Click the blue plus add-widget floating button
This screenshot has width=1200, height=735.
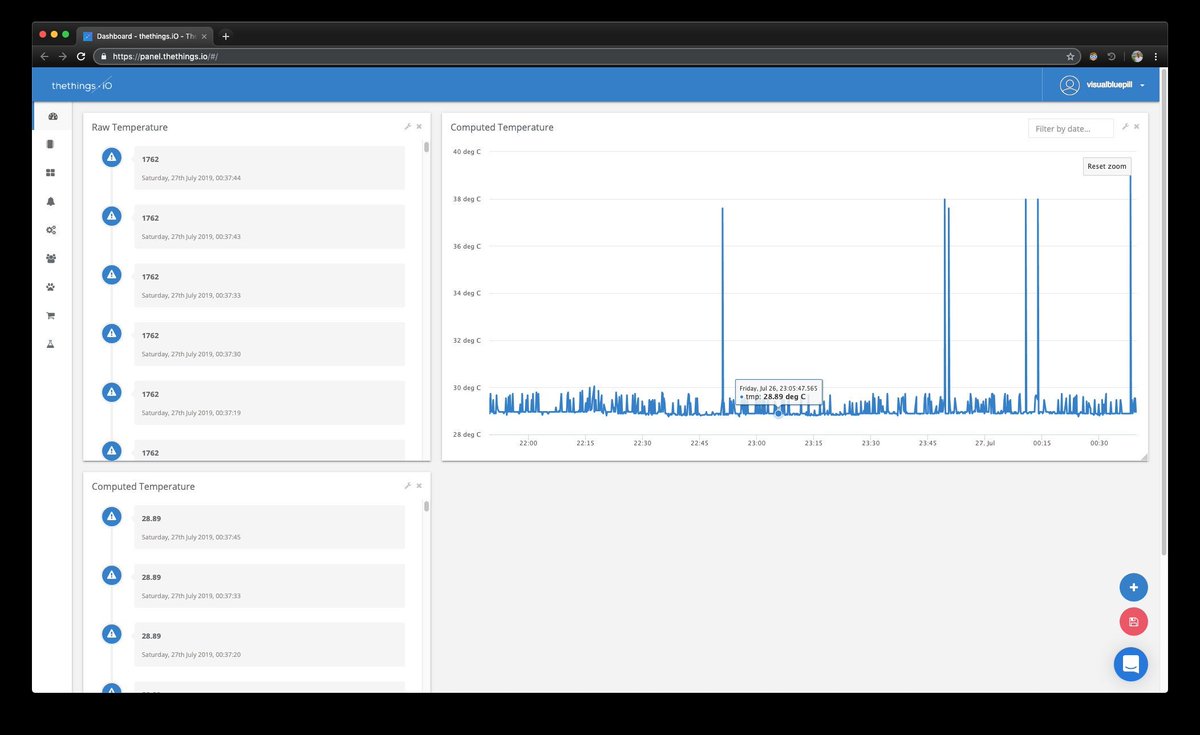tap(1133, 587)
